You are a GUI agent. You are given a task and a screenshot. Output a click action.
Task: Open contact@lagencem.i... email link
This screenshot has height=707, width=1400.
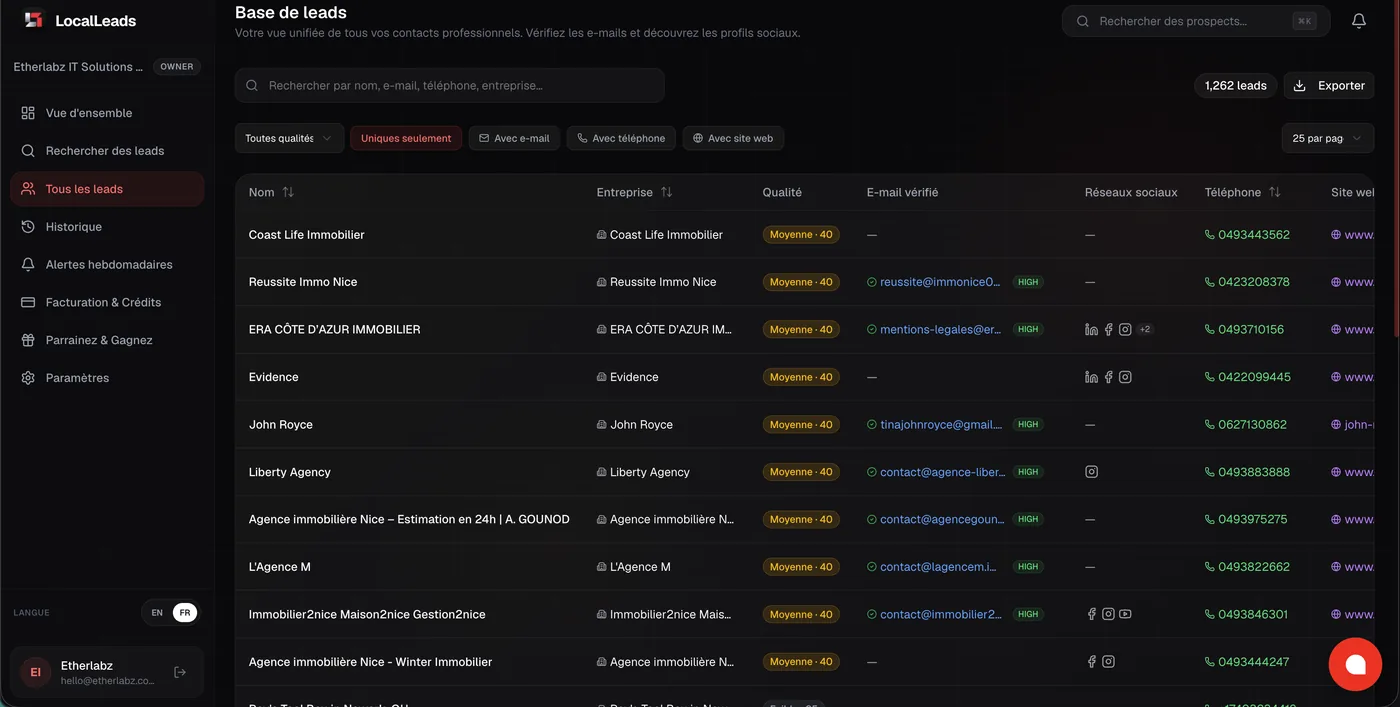[x=938, y=567]
